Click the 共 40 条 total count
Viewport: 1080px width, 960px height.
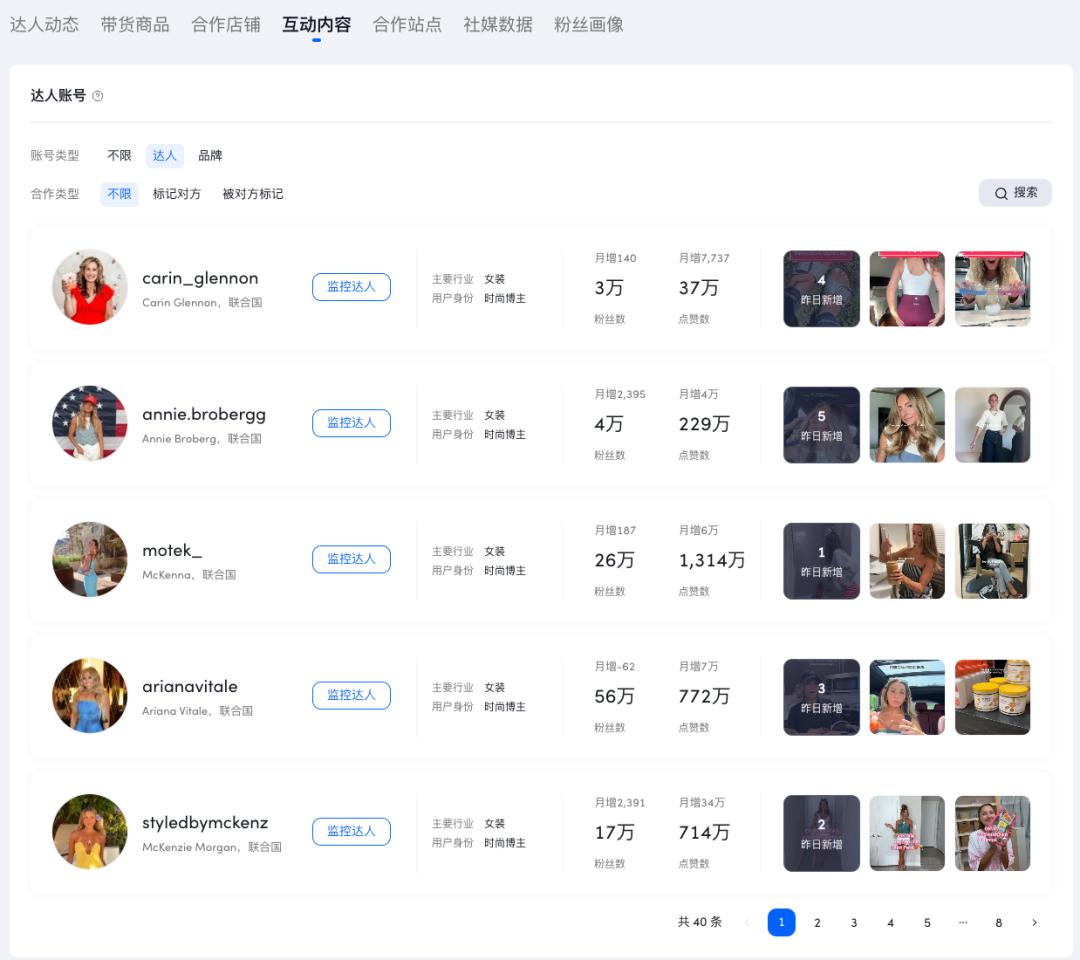700,922
